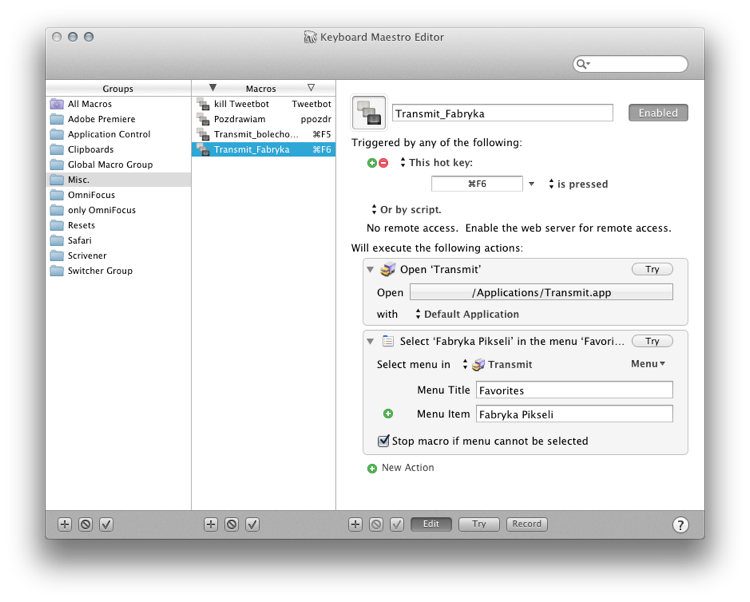Click the bottom bar Try button
The image size is (750, 602).
(479, 524)
